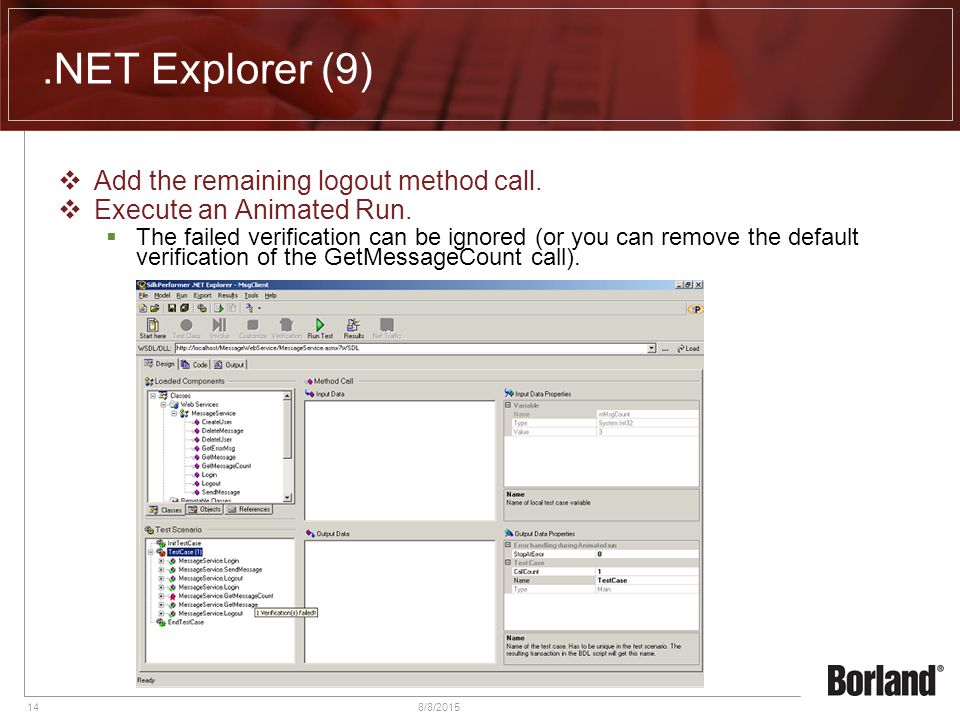
Task: Collapse the MessageService node in Loaded Components
Action: [174, 413]
